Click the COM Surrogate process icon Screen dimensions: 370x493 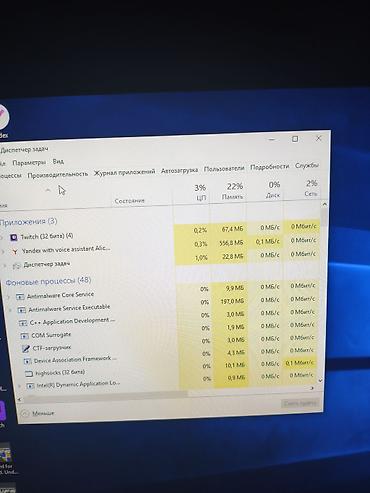[24, 336]
